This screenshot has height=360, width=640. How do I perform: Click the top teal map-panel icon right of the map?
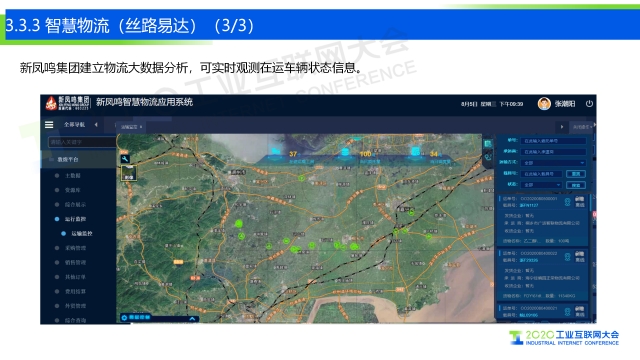(x=487, y=144)
